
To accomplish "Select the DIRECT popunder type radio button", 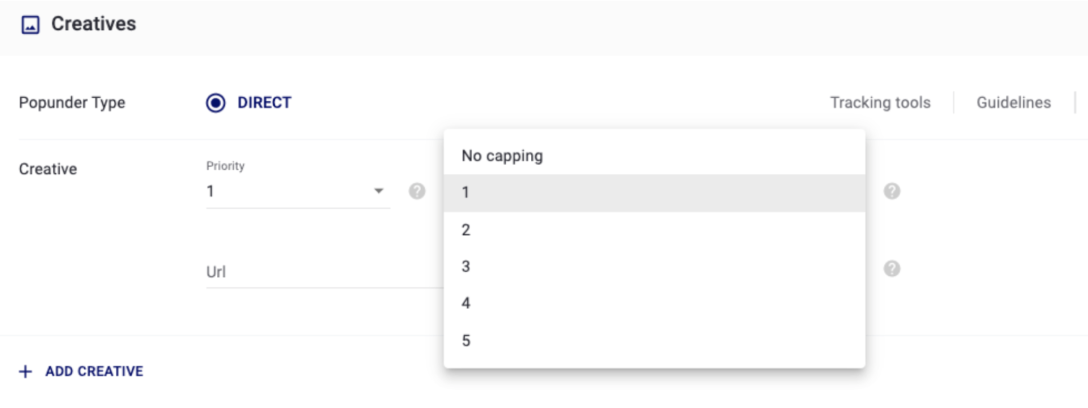I will tap(216, 103).
